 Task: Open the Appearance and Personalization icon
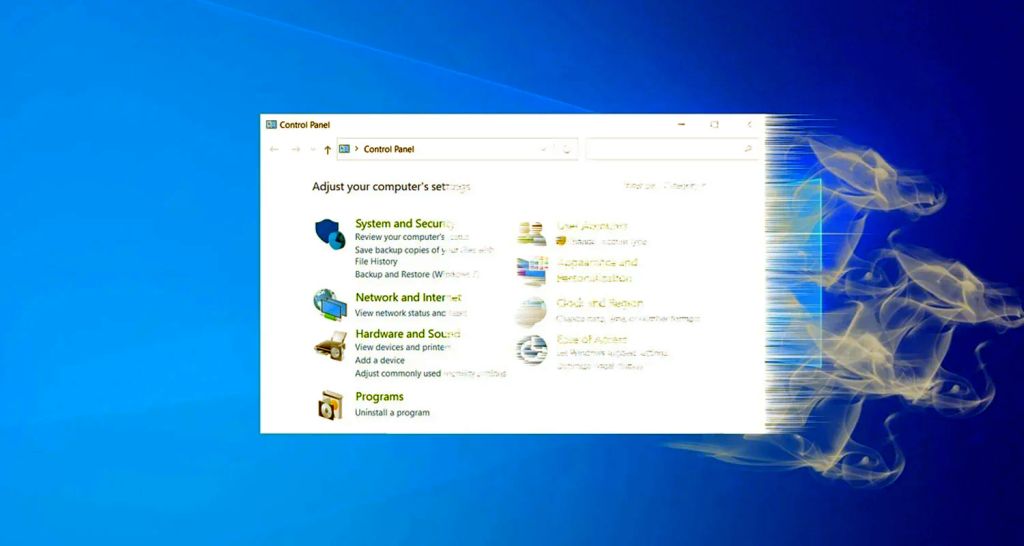pyautogui.click(x=531, y=271)
